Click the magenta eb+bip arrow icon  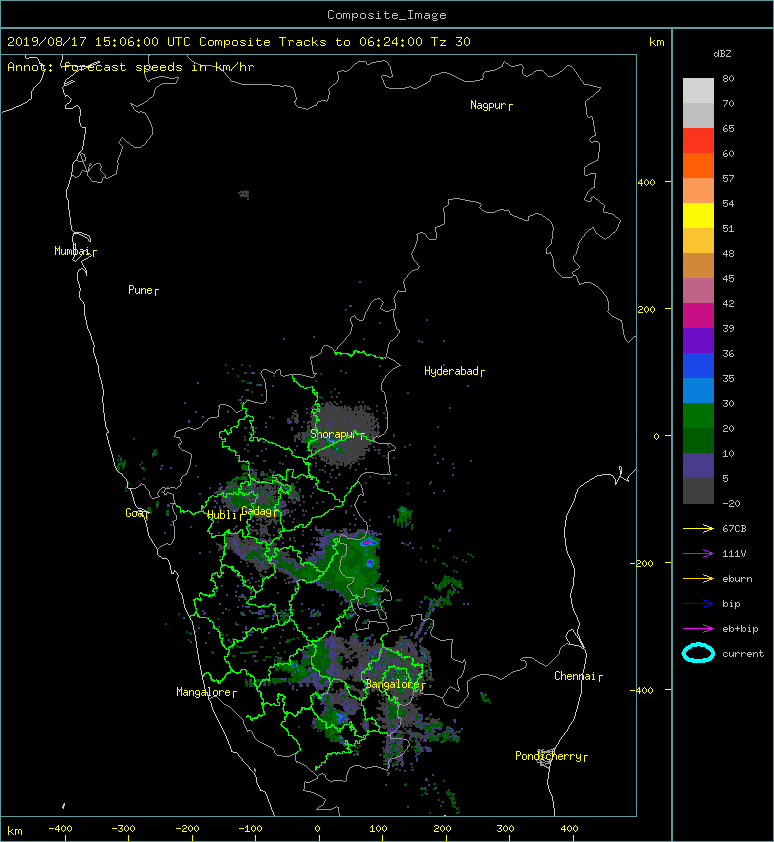point(698,629)
